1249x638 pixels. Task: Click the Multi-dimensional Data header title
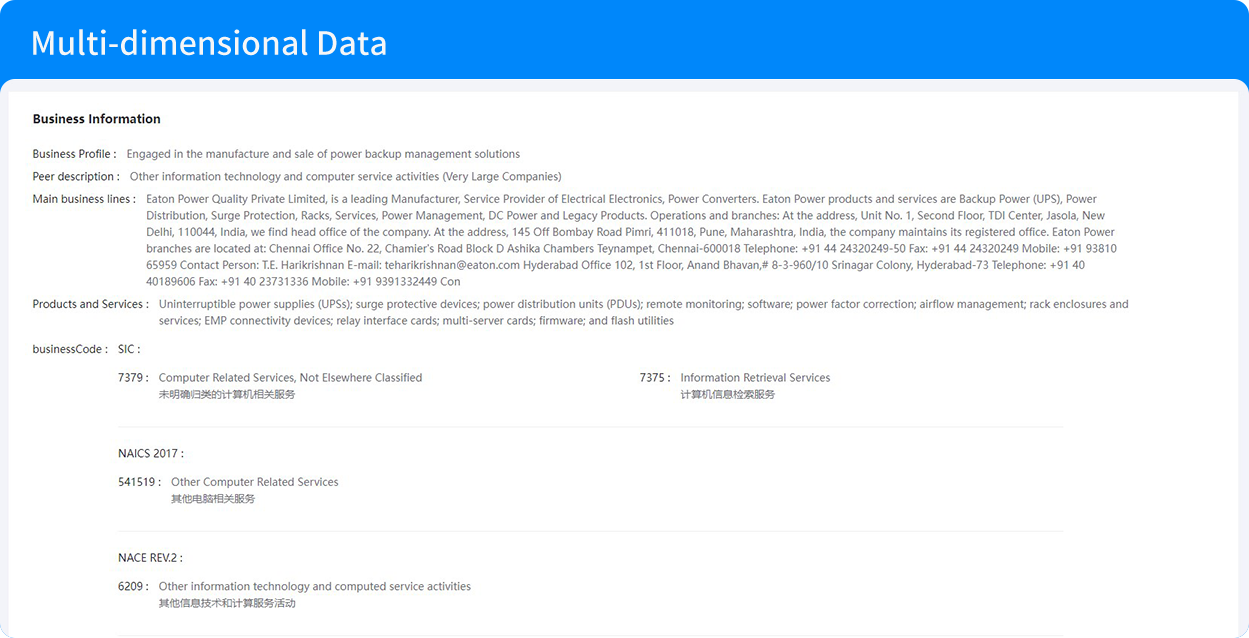tap(208, 43)
